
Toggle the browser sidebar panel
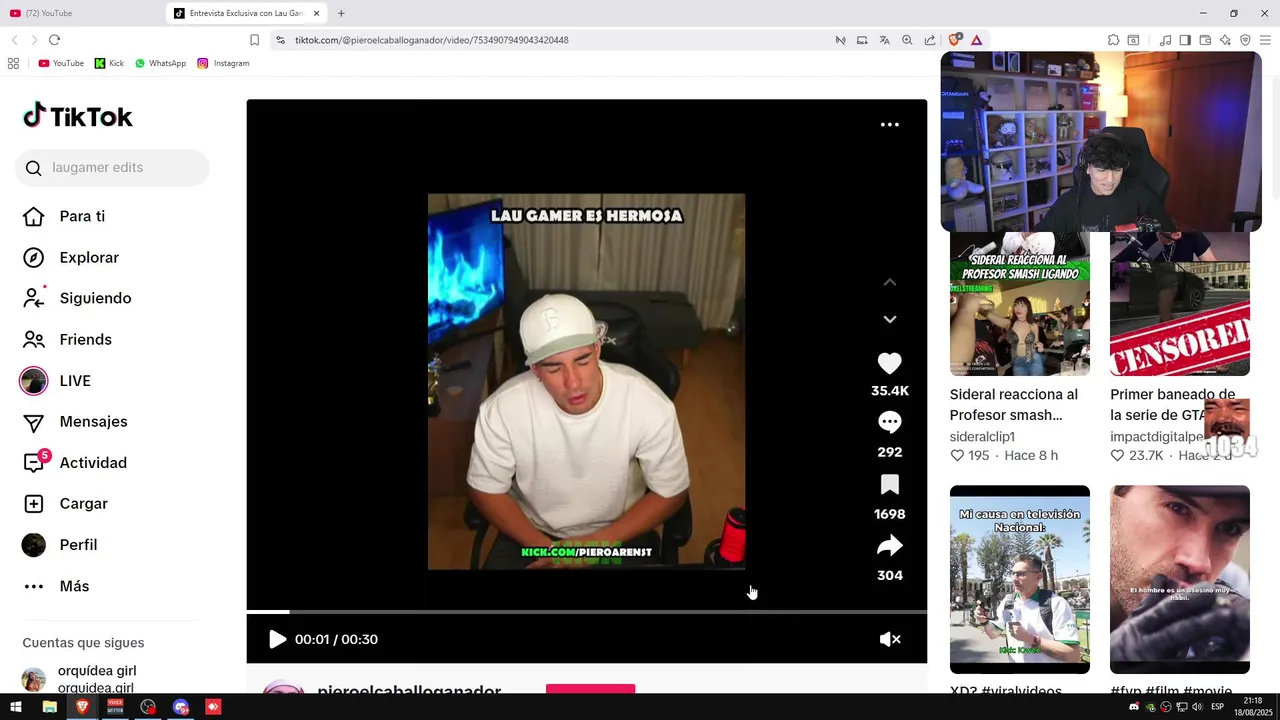click(x=1185, y=40)
